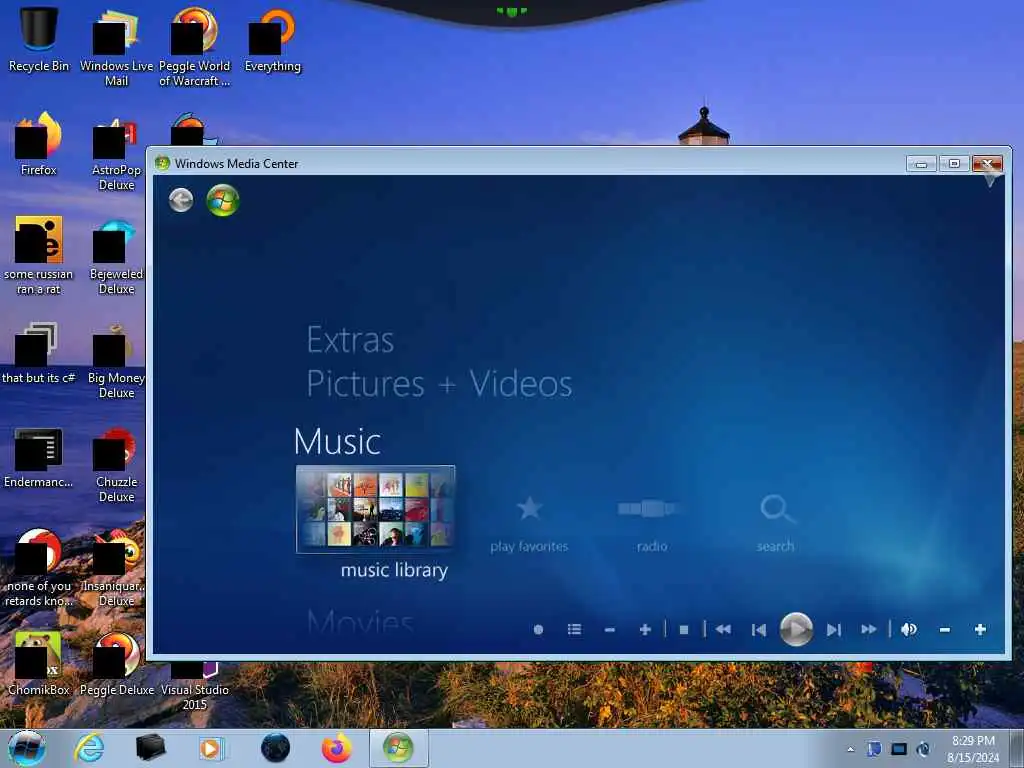This screenshot has width=1024, height=768.
Task: Select the Recycle Bin desktop icon
Action: (39, 40)
